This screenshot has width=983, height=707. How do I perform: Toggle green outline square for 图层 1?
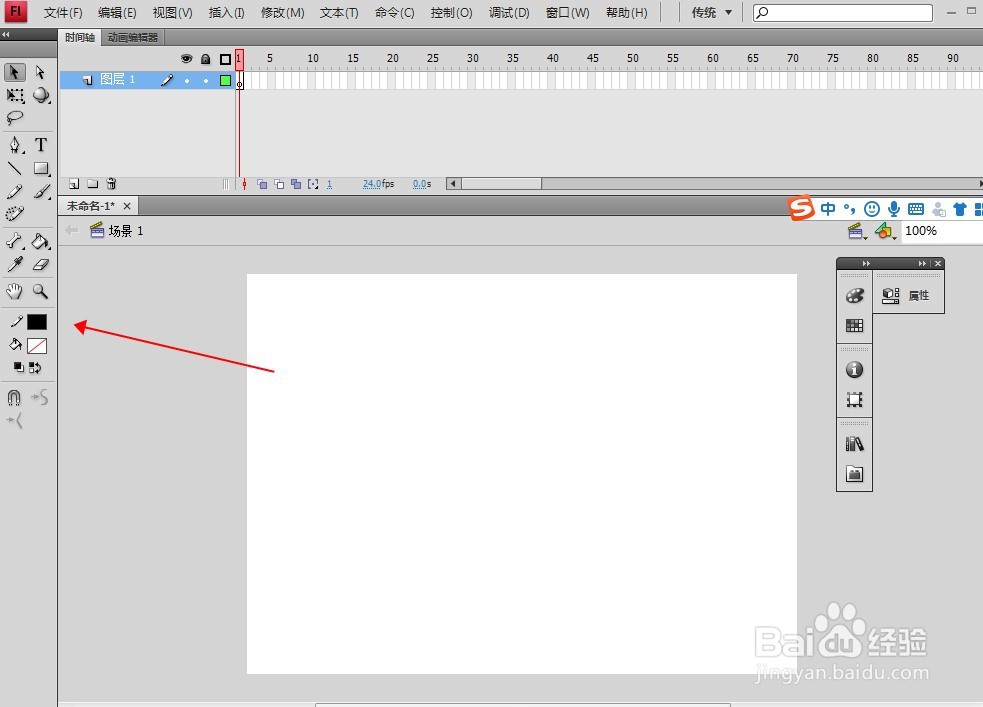225,80
